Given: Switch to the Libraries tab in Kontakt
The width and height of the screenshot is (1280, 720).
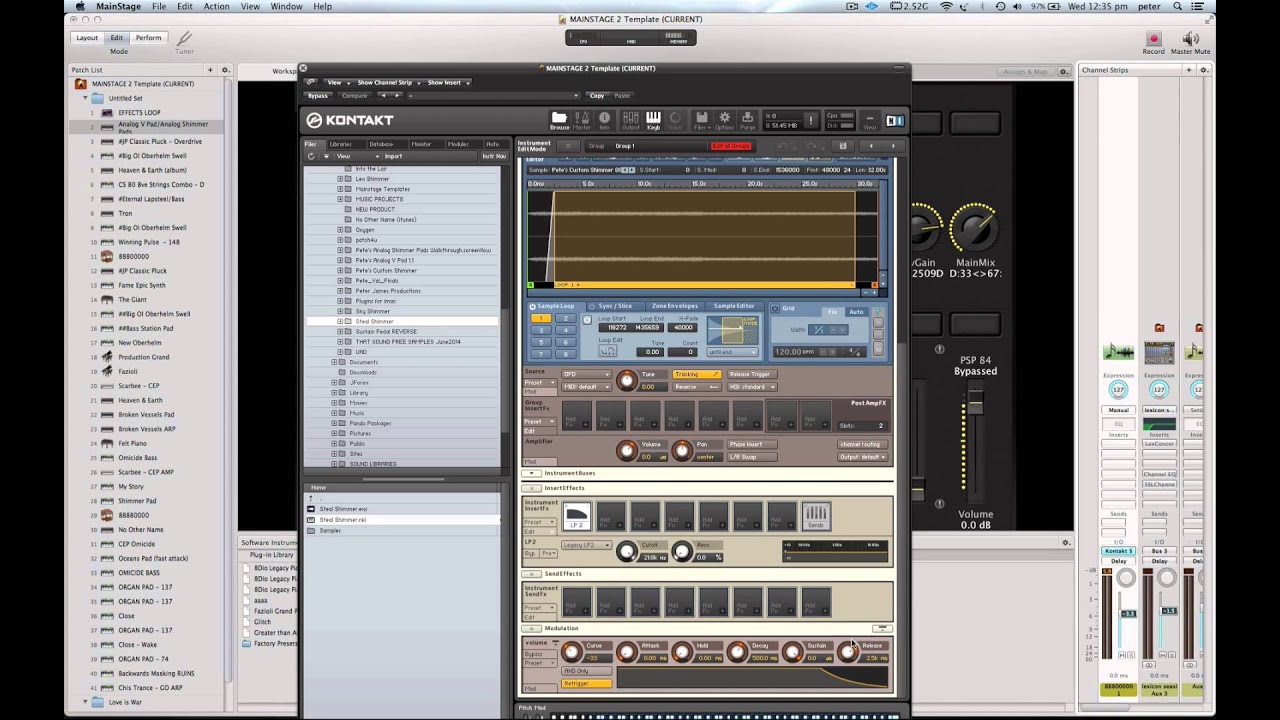Looking at the screenshot, I should point(341,144).
